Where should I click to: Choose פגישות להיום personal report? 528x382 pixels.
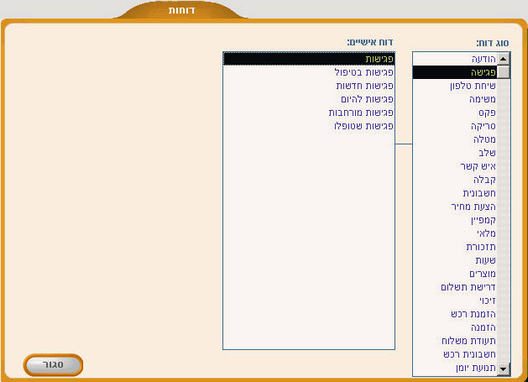tap(309, 99)
